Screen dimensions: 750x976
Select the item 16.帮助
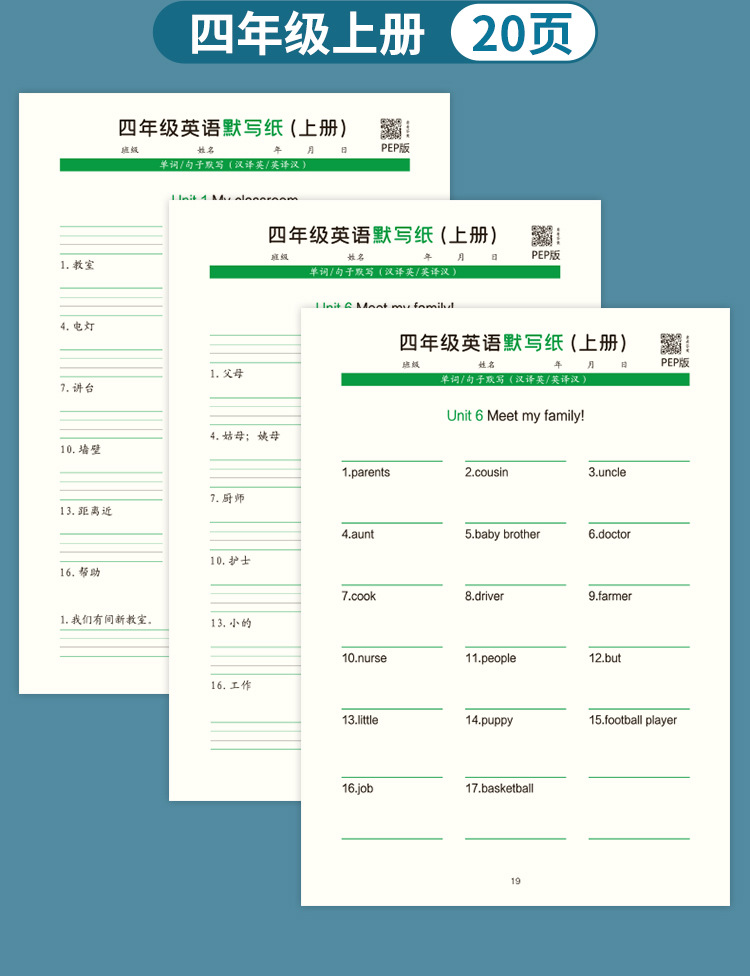pyautogui.click(x=80, y=572)
